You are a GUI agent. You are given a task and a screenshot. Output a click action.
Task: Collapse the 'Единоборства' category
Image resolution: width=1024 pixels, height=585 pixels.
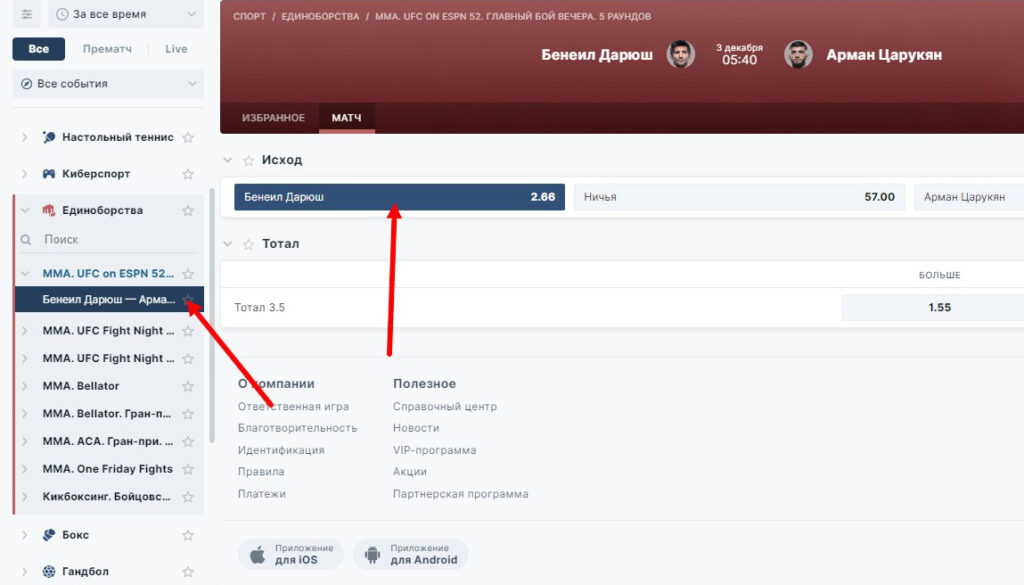click(x=25, y=210)
